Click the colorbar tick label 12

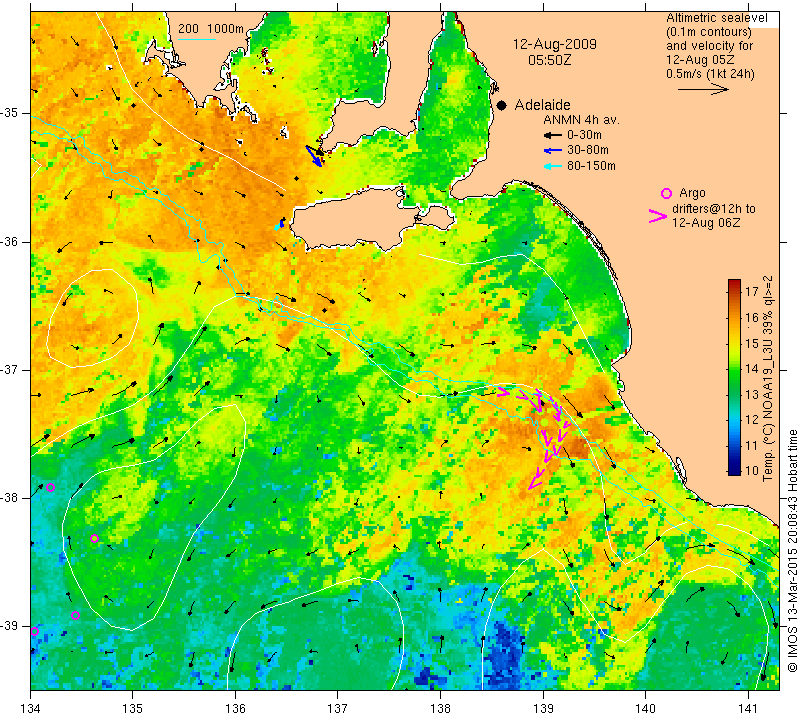point(752,419)
